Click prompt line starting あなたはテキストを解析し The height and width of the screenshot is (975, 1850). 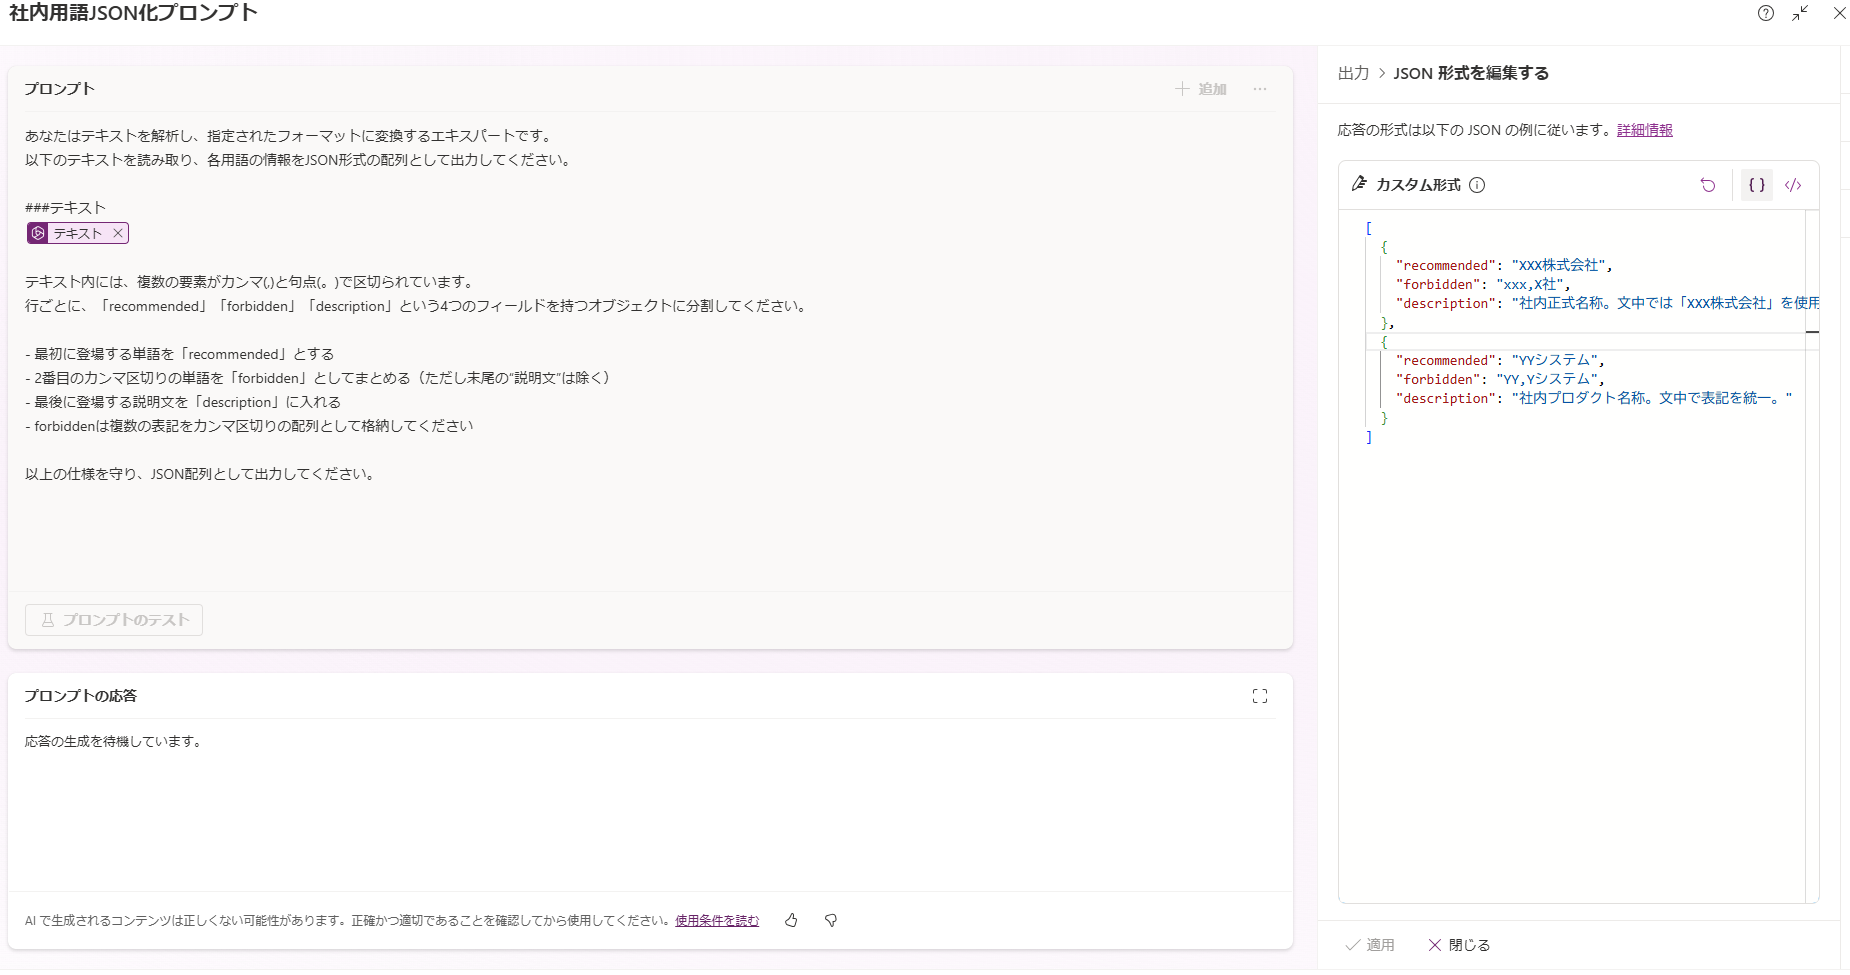click(x=288, y=136)
